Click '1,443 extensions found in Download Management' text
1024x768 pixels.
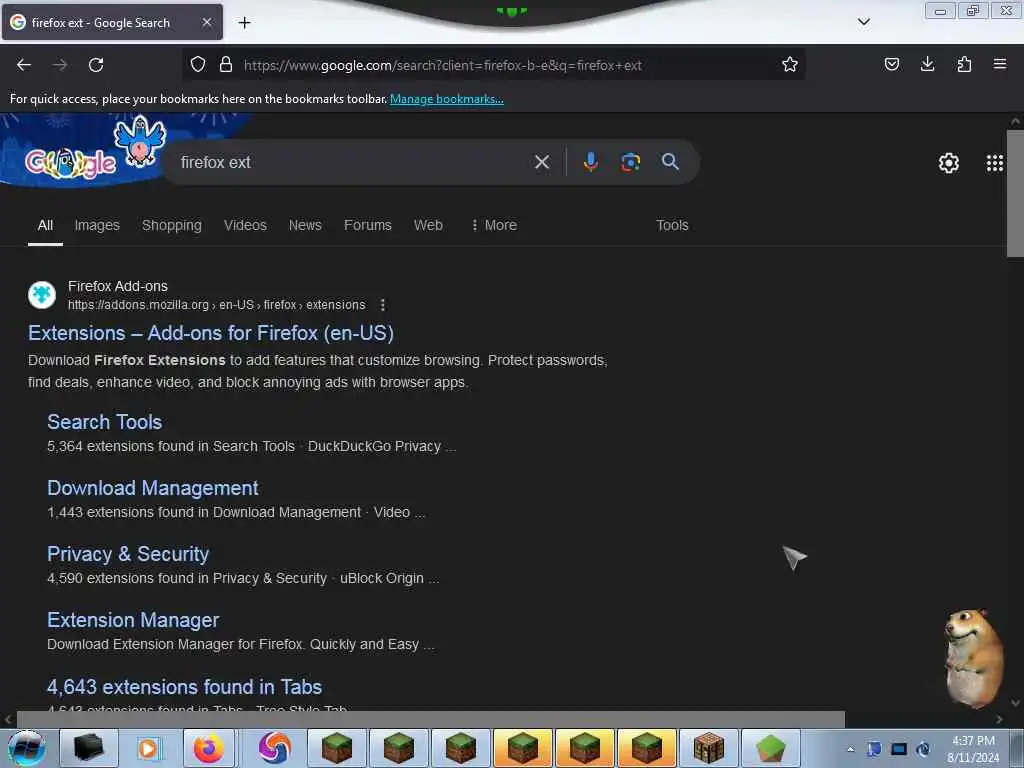coord(204,512)
